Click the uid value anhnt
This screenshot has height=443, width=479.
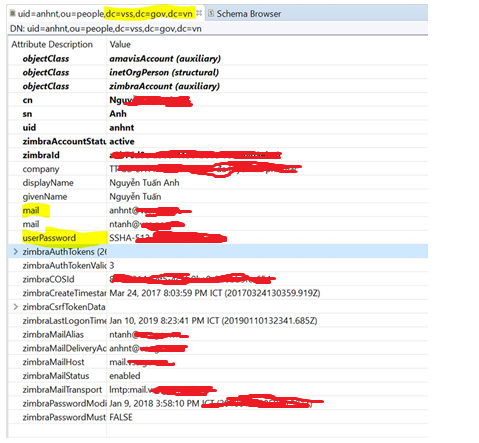point(122,128)
